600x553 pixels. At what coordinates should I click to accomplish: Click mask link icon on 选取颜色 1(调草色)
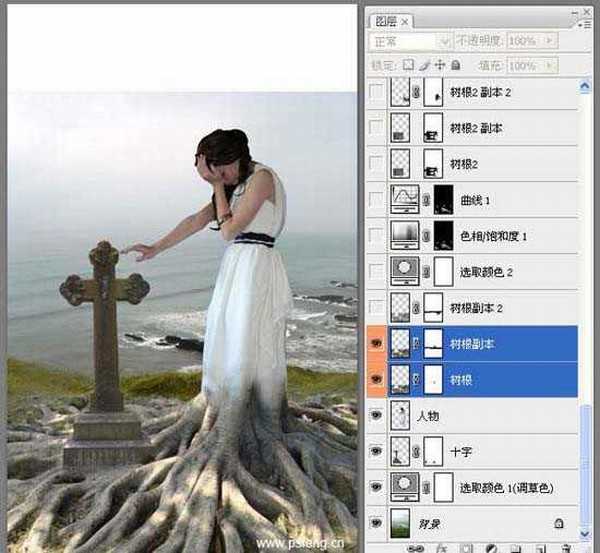point(426,488)
